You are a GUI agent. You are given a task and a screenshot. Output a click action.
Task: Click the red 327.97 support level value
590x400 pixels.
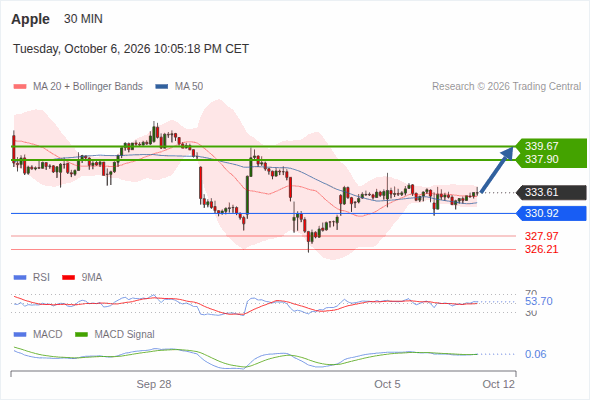541,236
